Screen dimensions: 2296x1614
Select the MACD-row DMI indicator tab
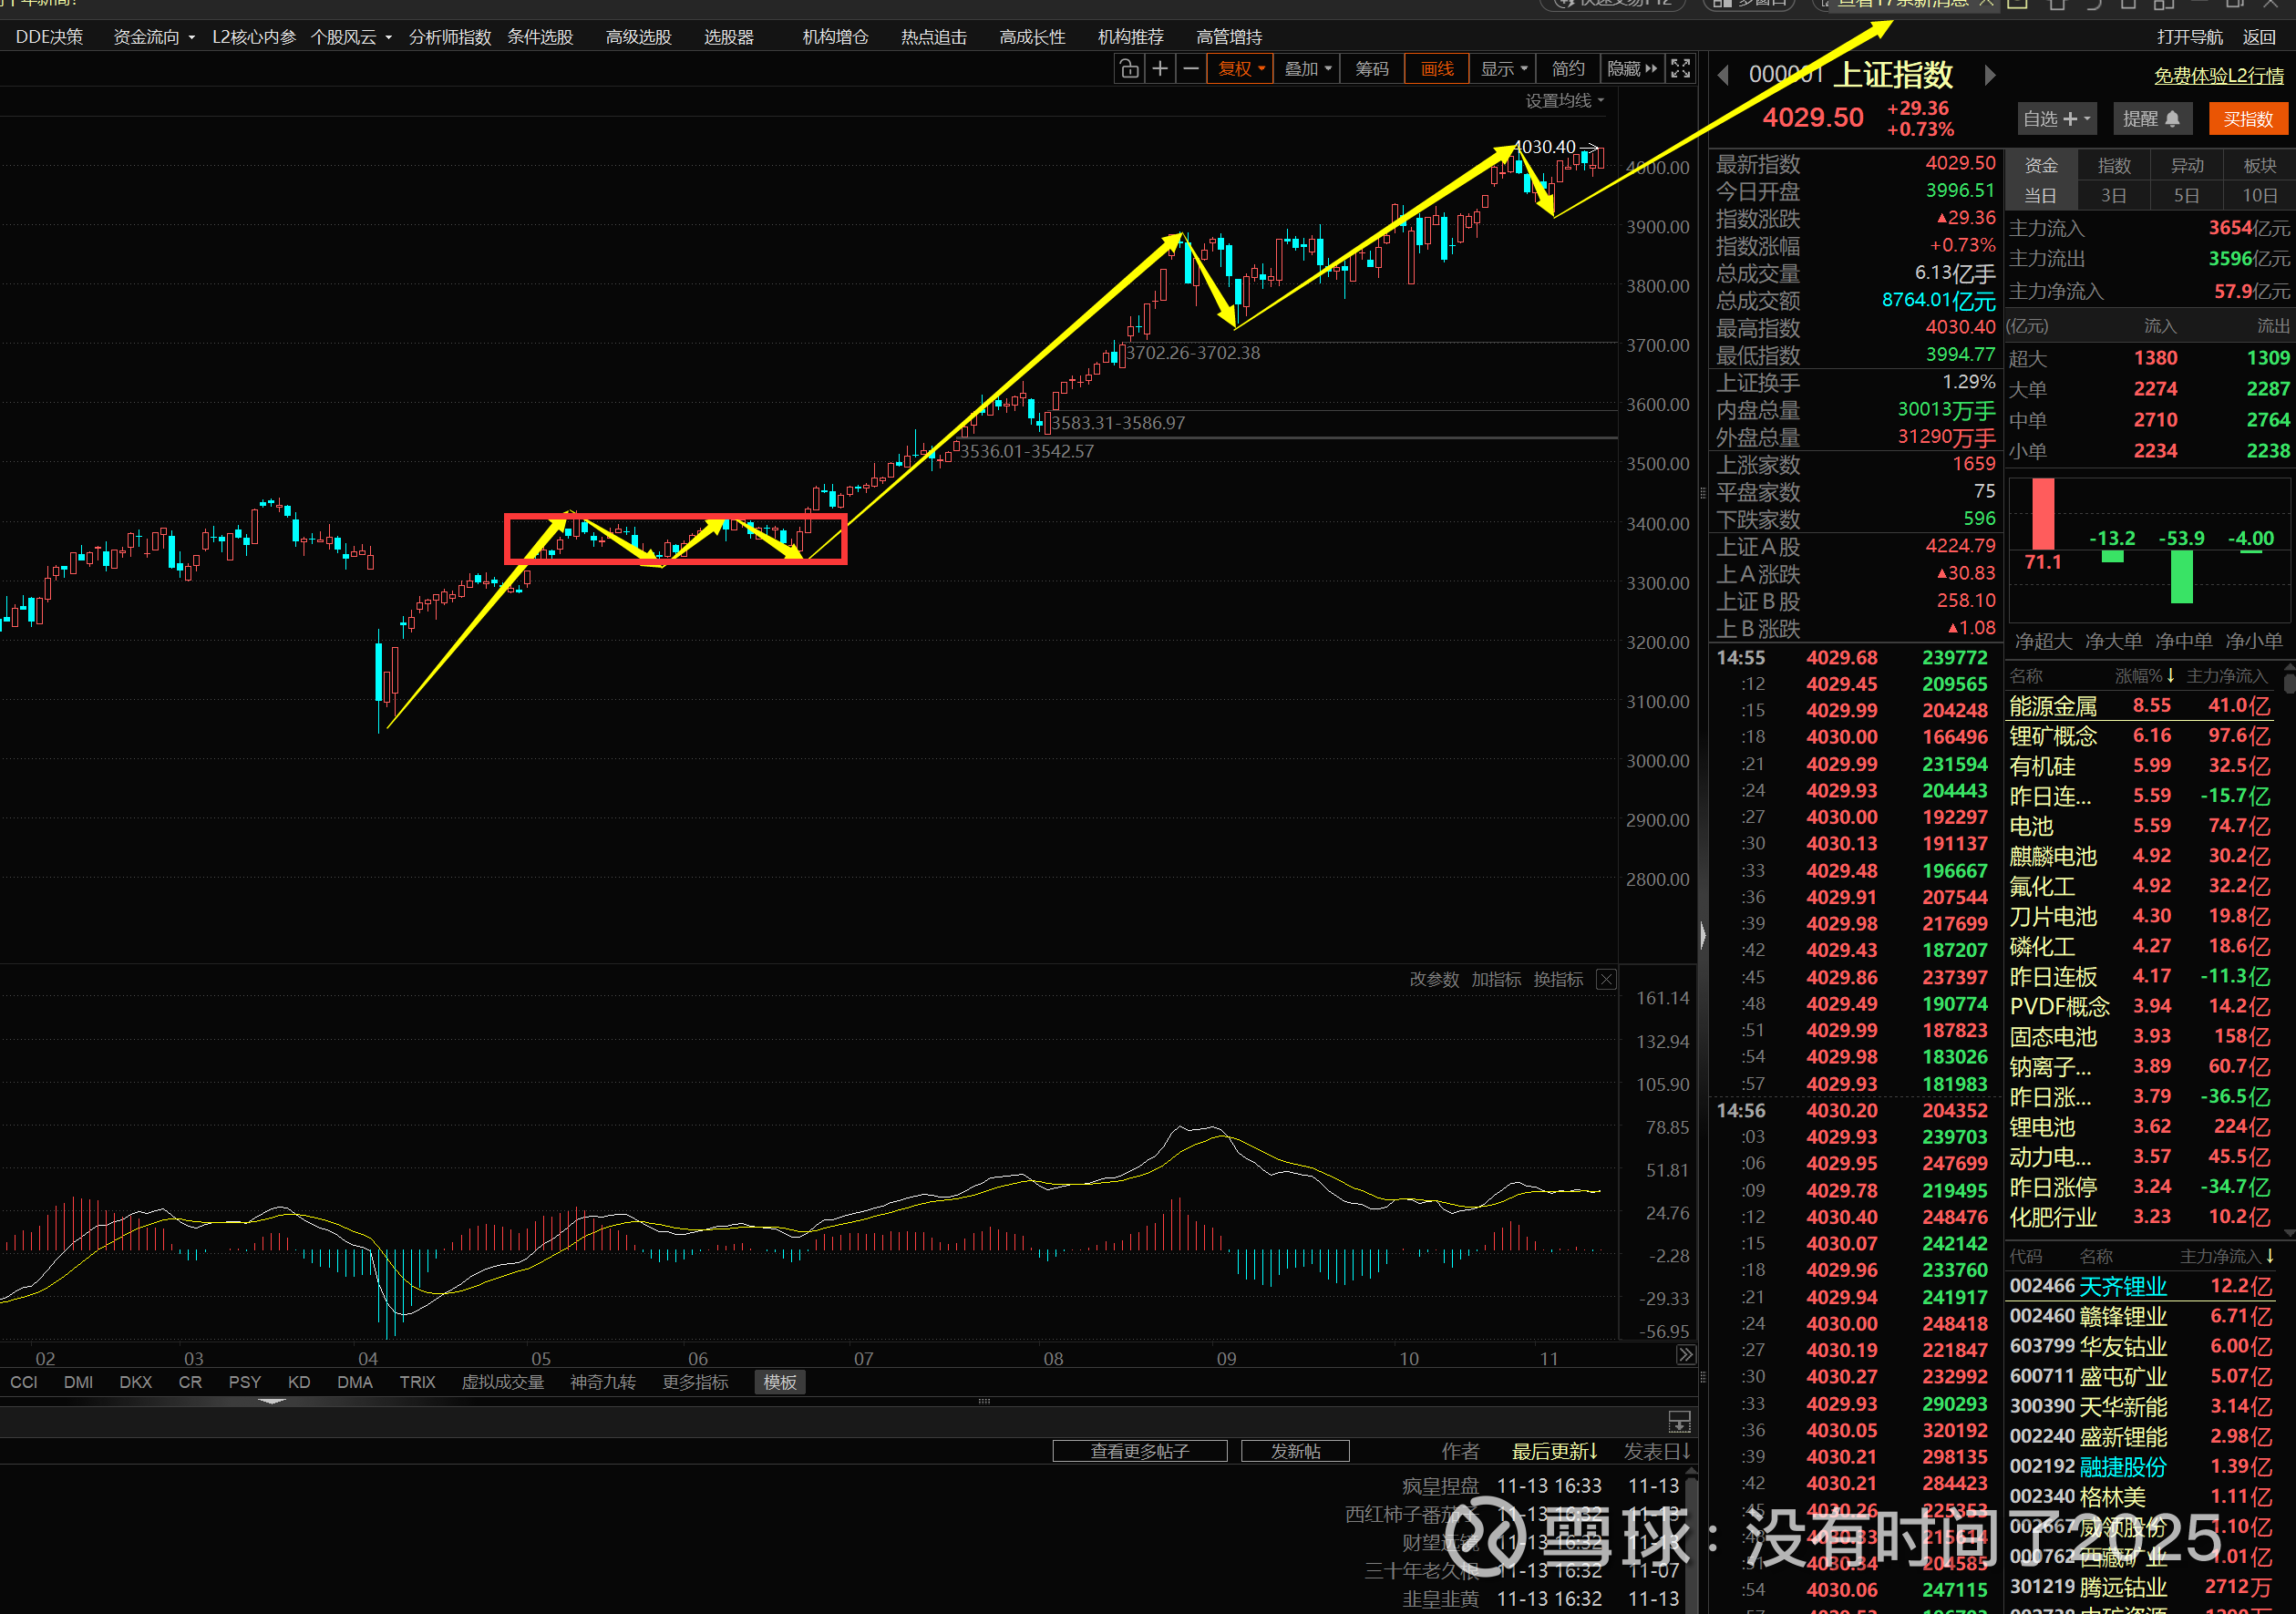(78, 1382)
